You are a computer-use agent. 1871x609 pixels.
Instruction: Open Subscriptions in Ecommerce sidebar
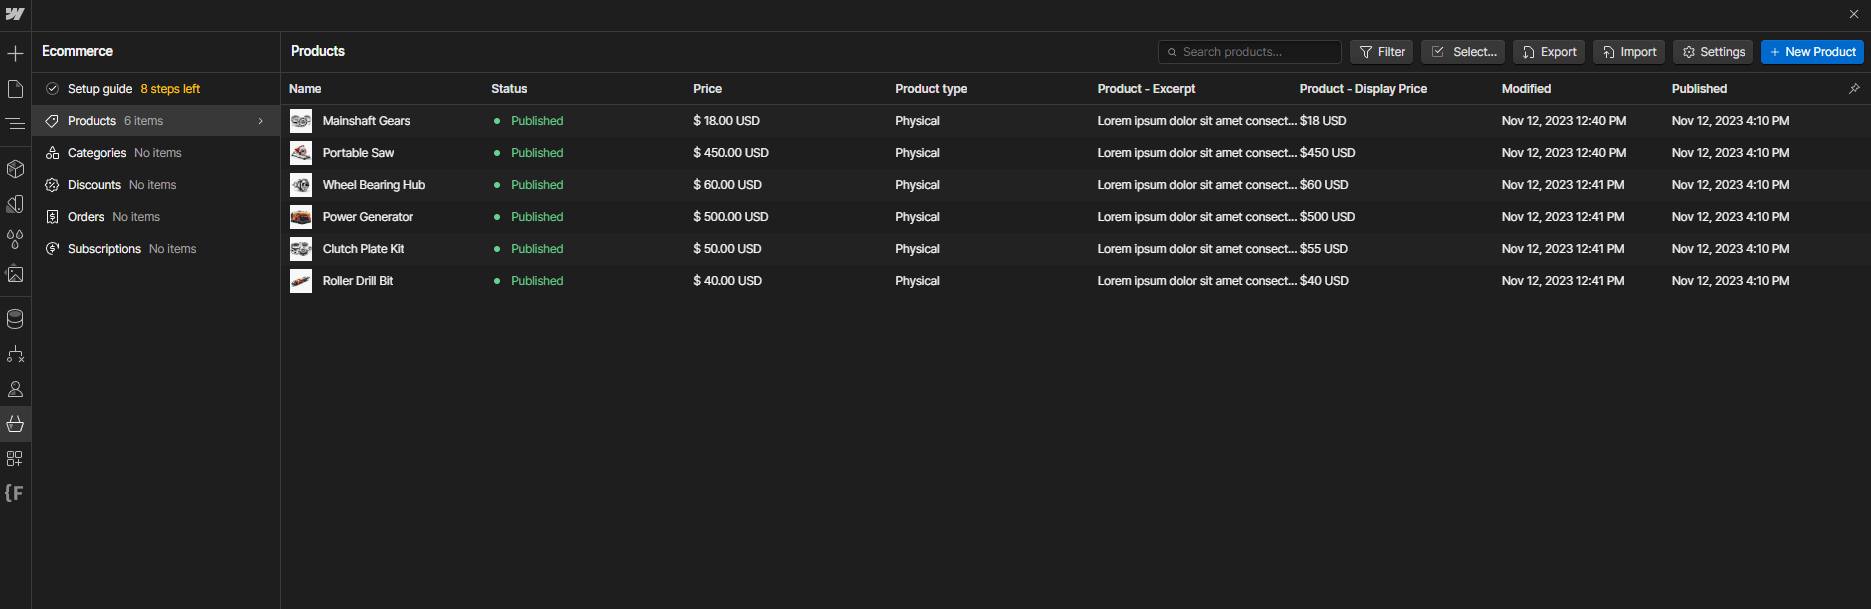click(x=156, y=249)
